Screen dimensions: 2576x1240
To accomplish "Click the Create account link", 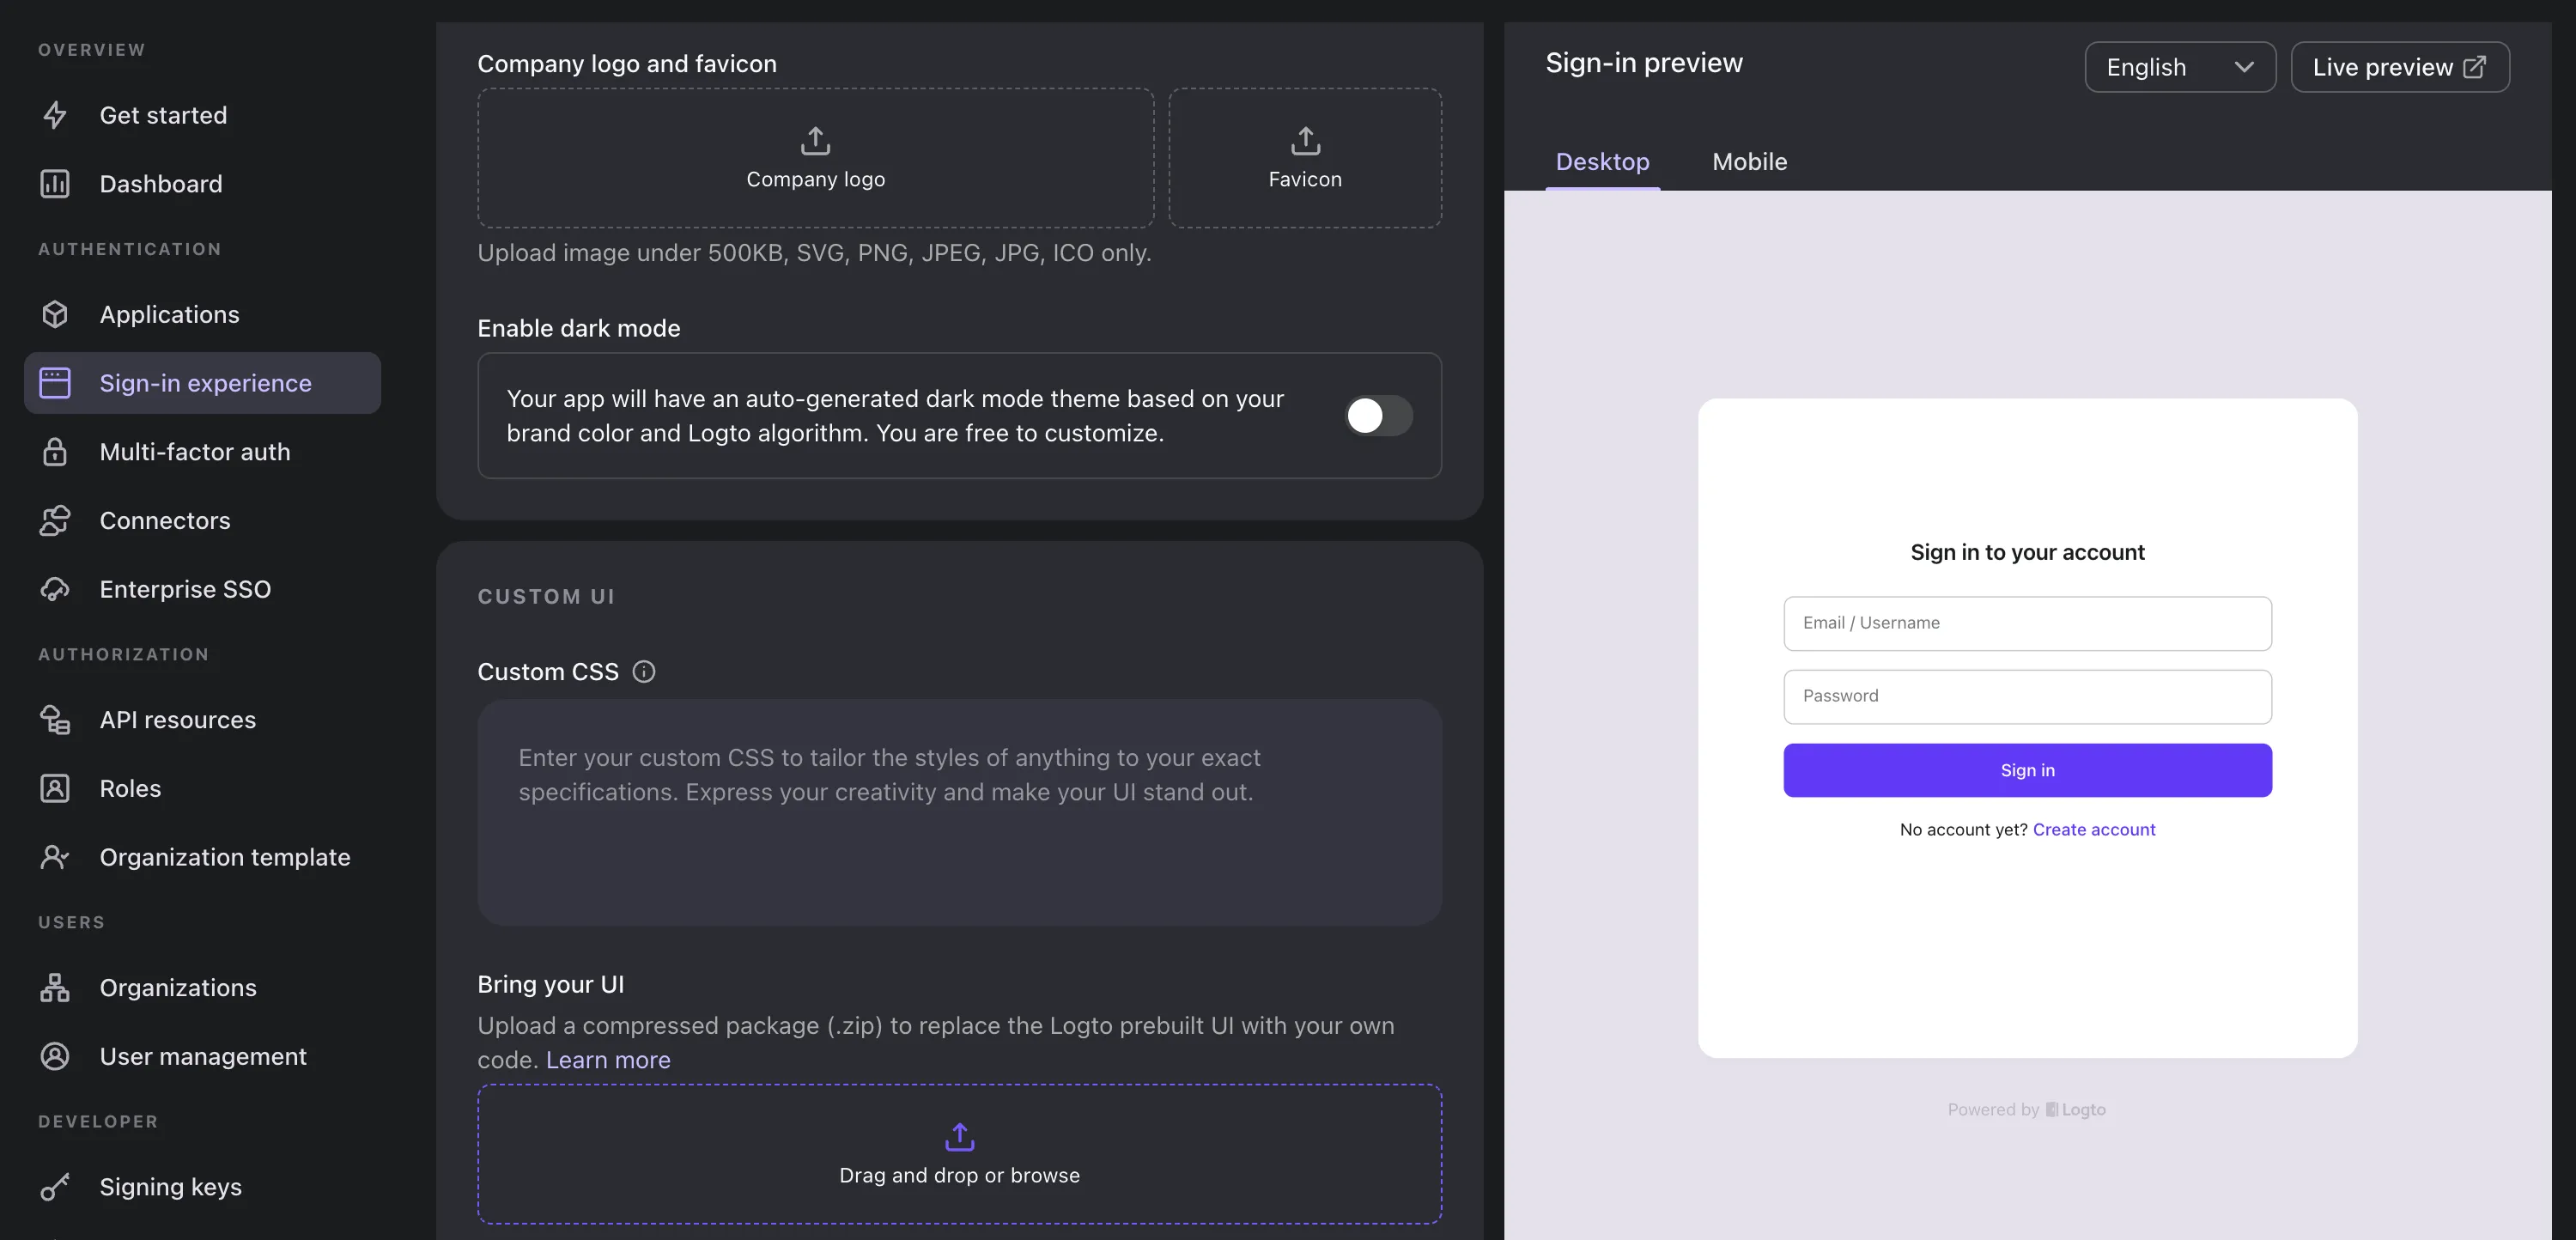I will 2094,830.
